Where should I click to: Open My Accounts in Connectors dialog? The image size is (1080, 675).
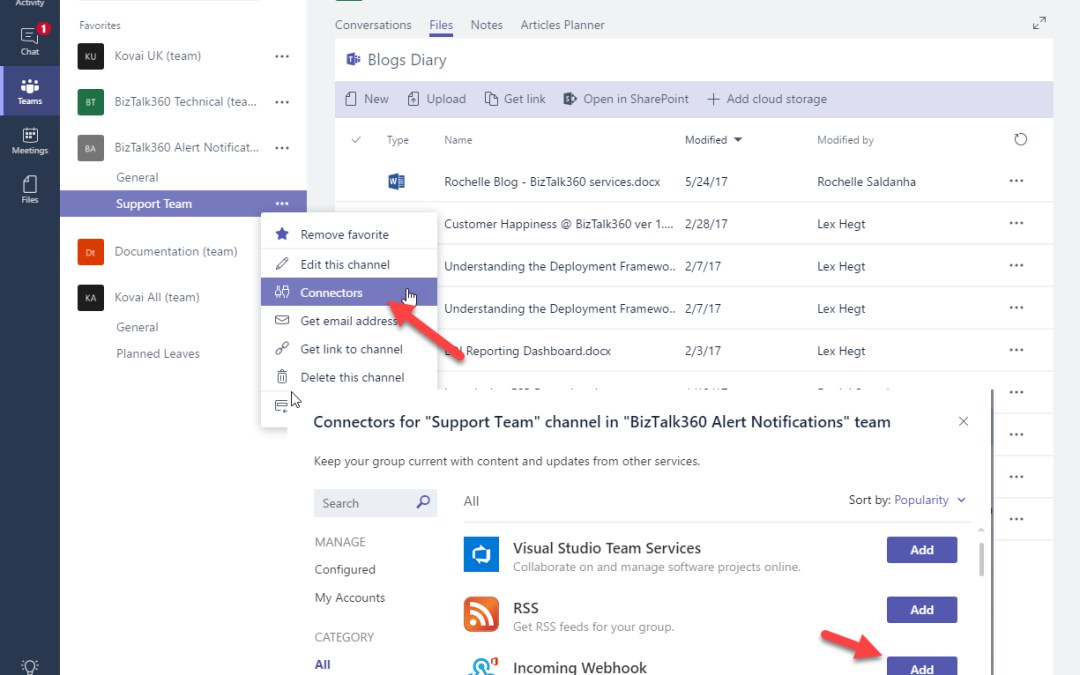(350, 598)
